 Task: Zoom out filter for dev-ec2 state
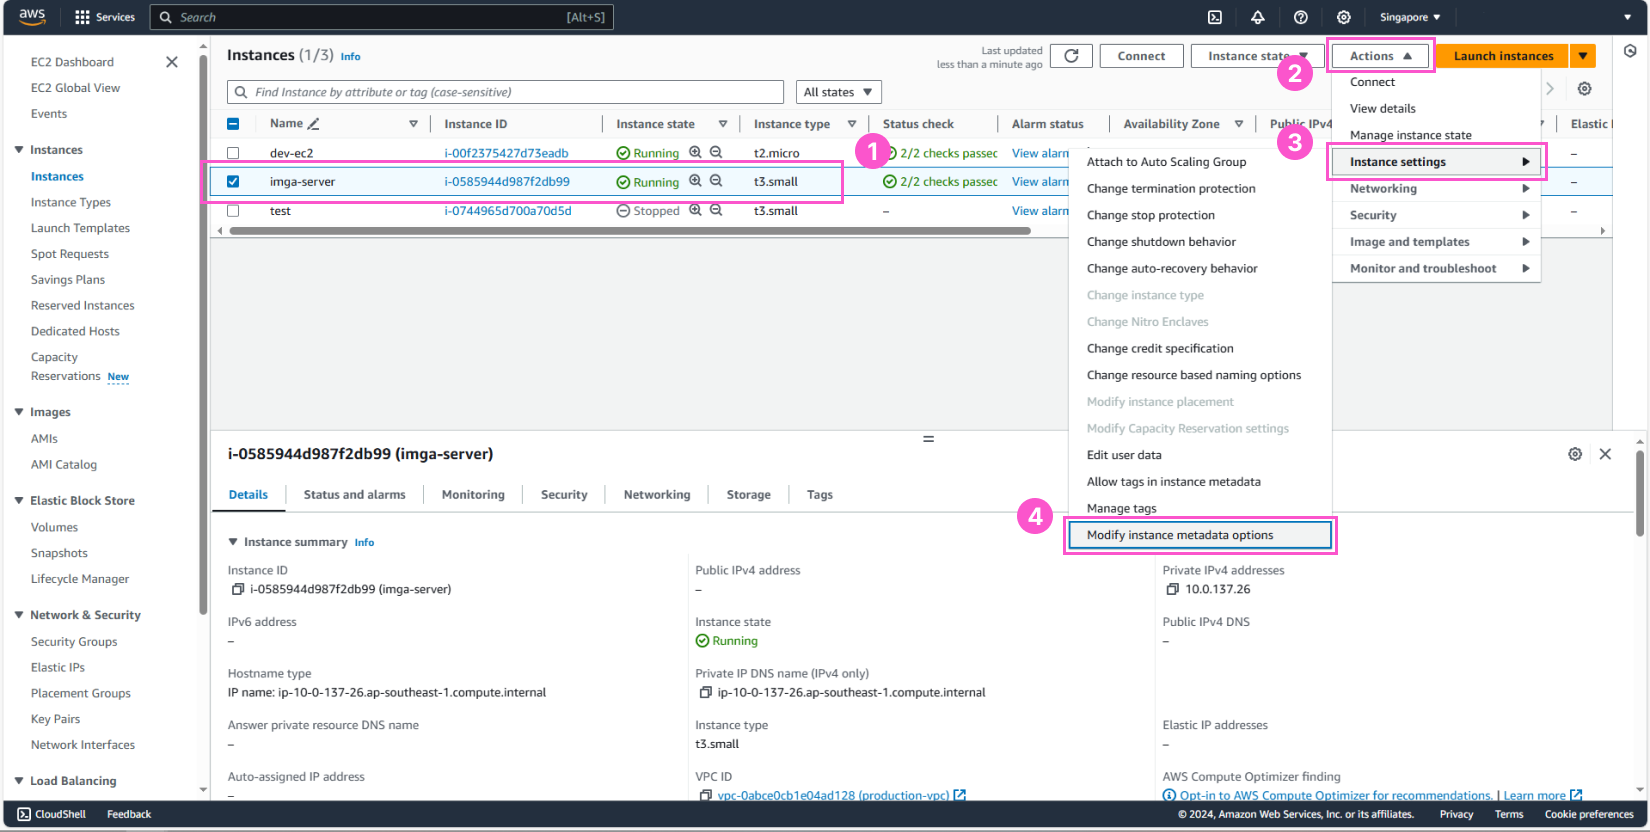[x=716, y=153]
